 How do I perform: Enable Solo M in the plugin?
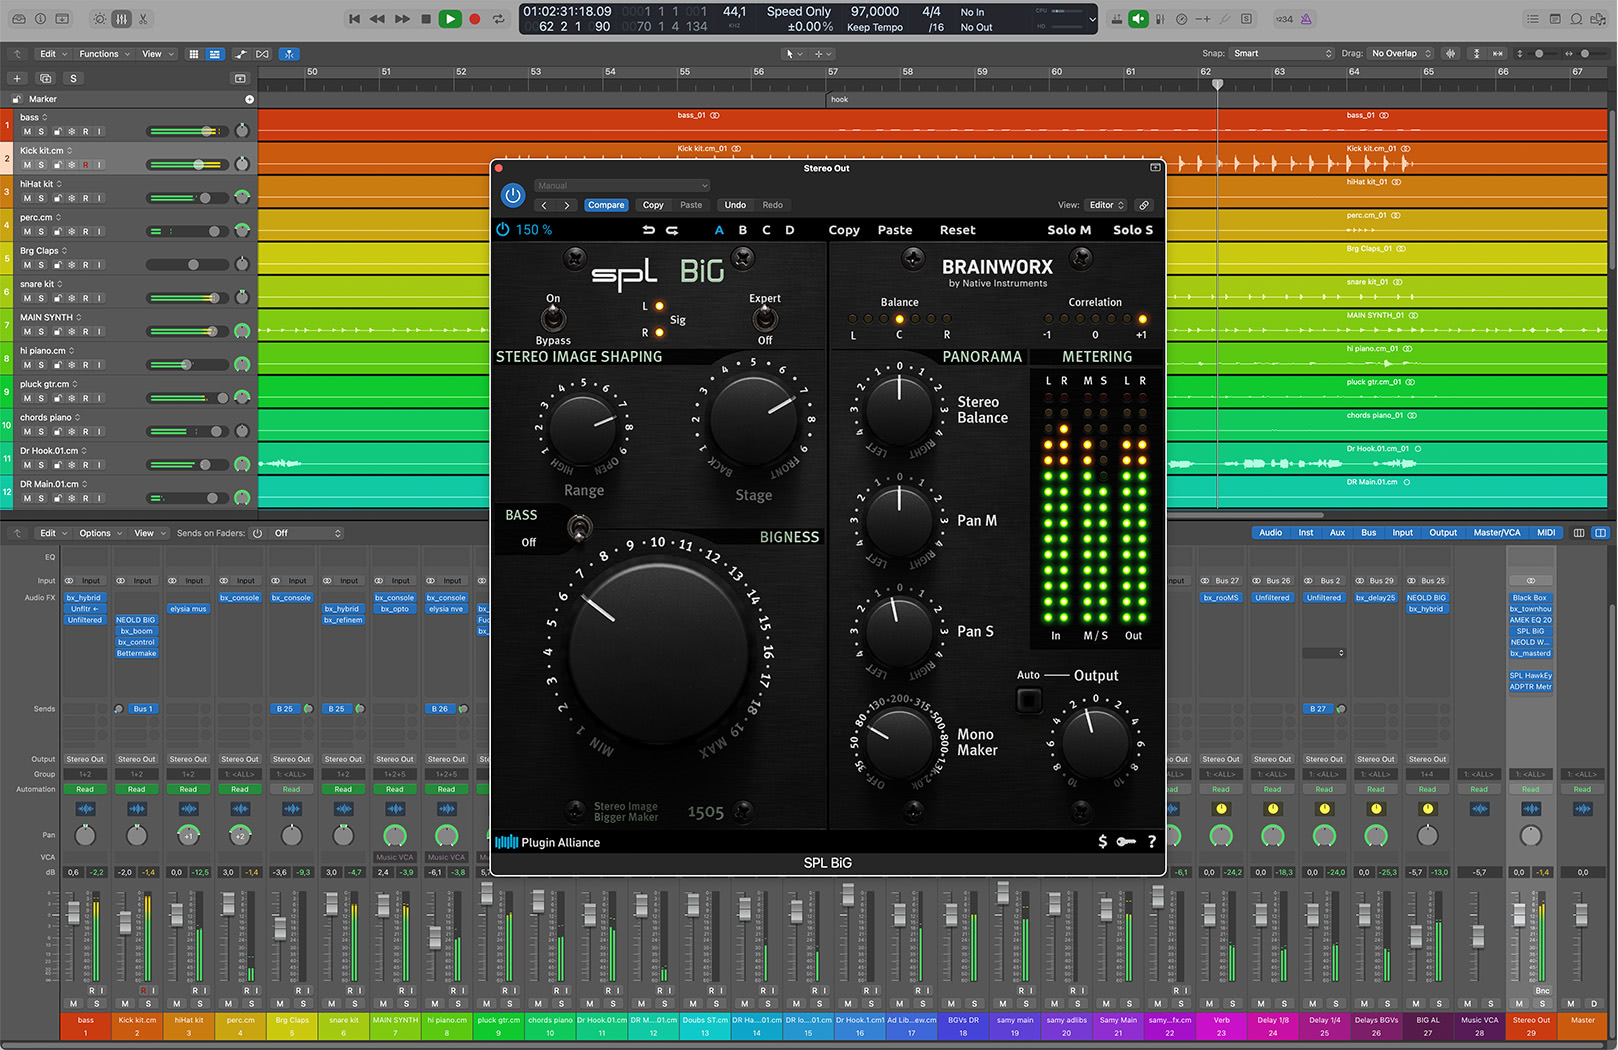(x=1069, y=230)
